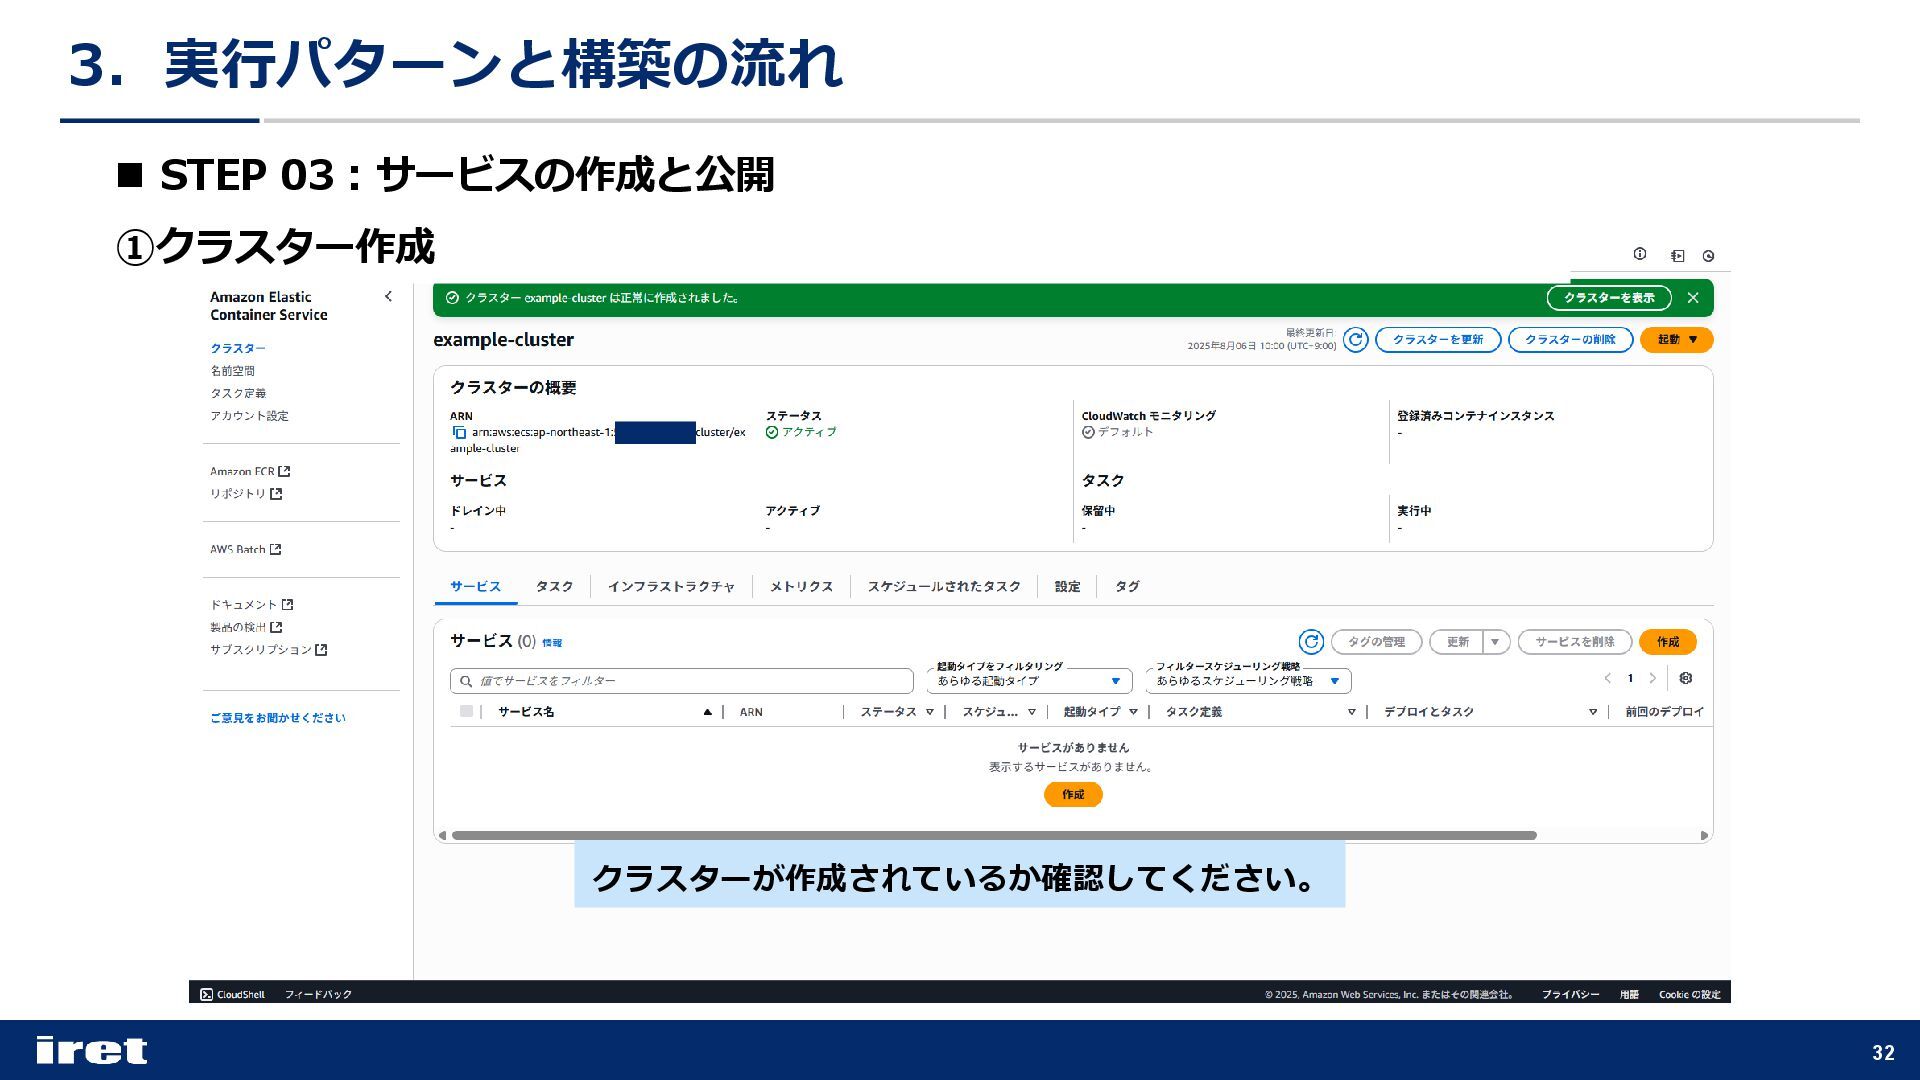Screen dimensions: 1920x1080
Task: Click the 更新 button in services panel
Action: coord(1457,642)
